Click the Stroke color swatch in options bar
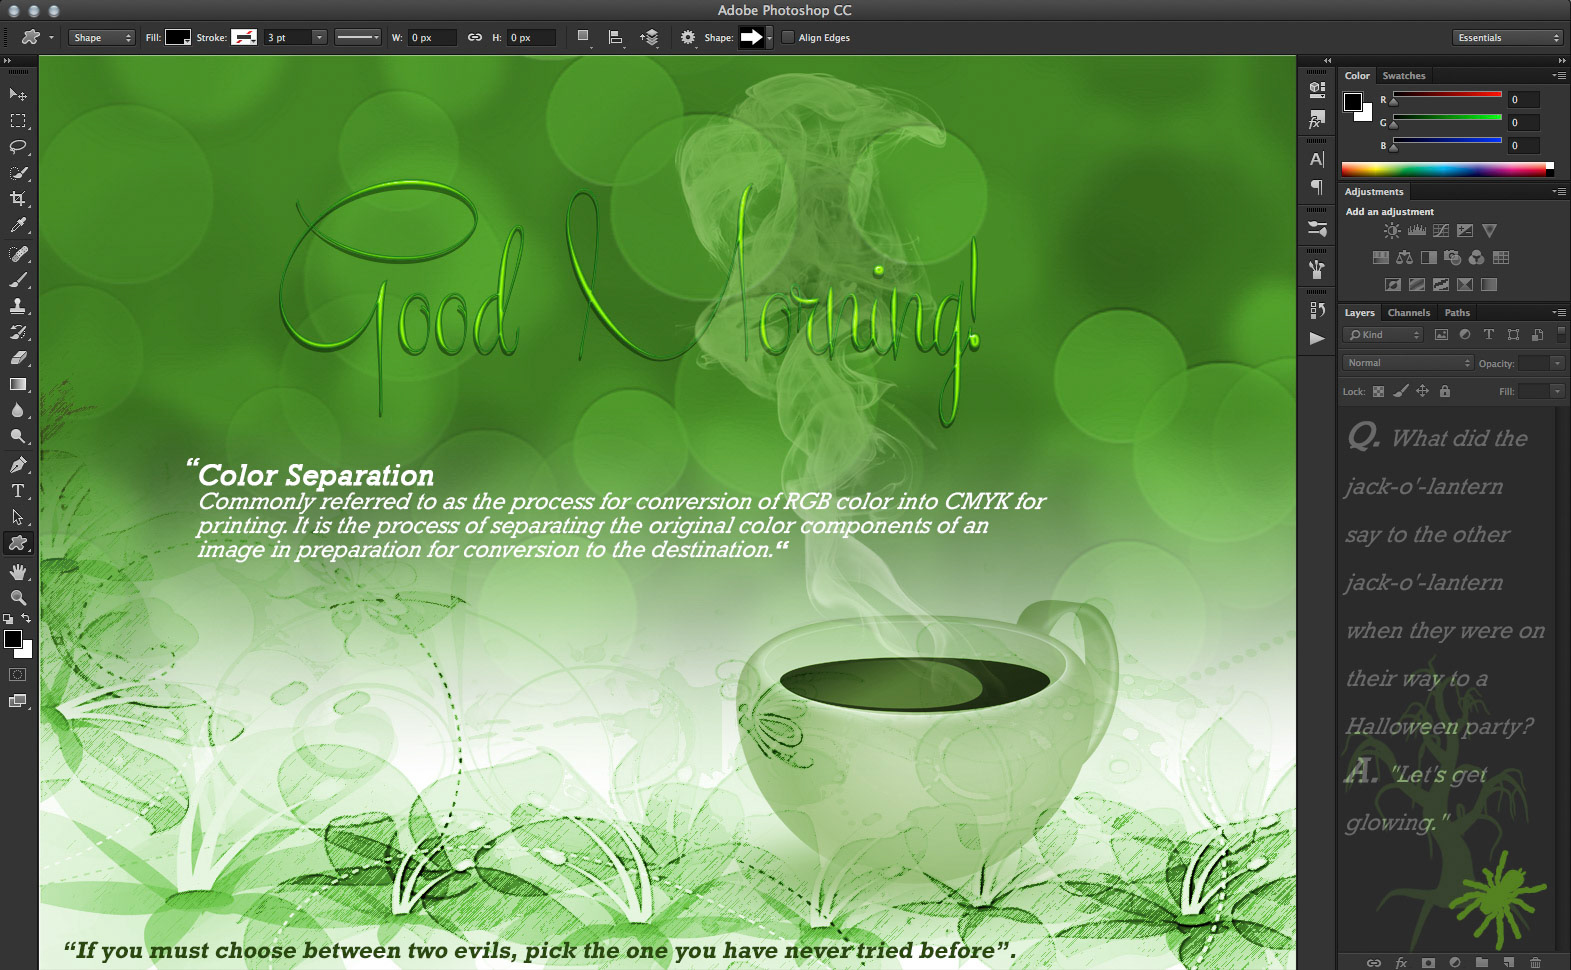 click(244, 37)
